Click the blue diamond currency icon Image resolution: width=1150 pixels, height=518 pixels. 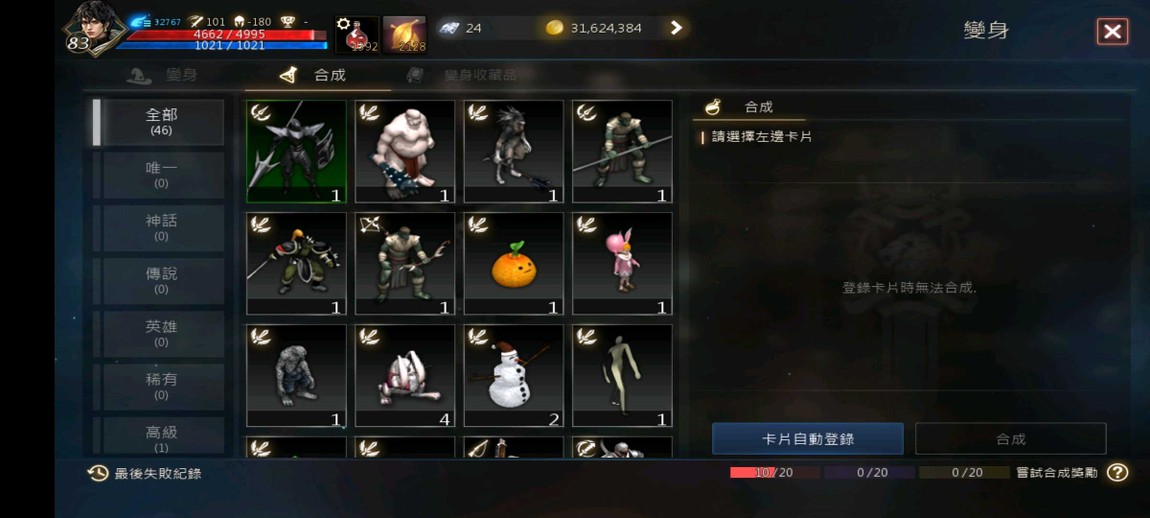(x=449, y=28)
